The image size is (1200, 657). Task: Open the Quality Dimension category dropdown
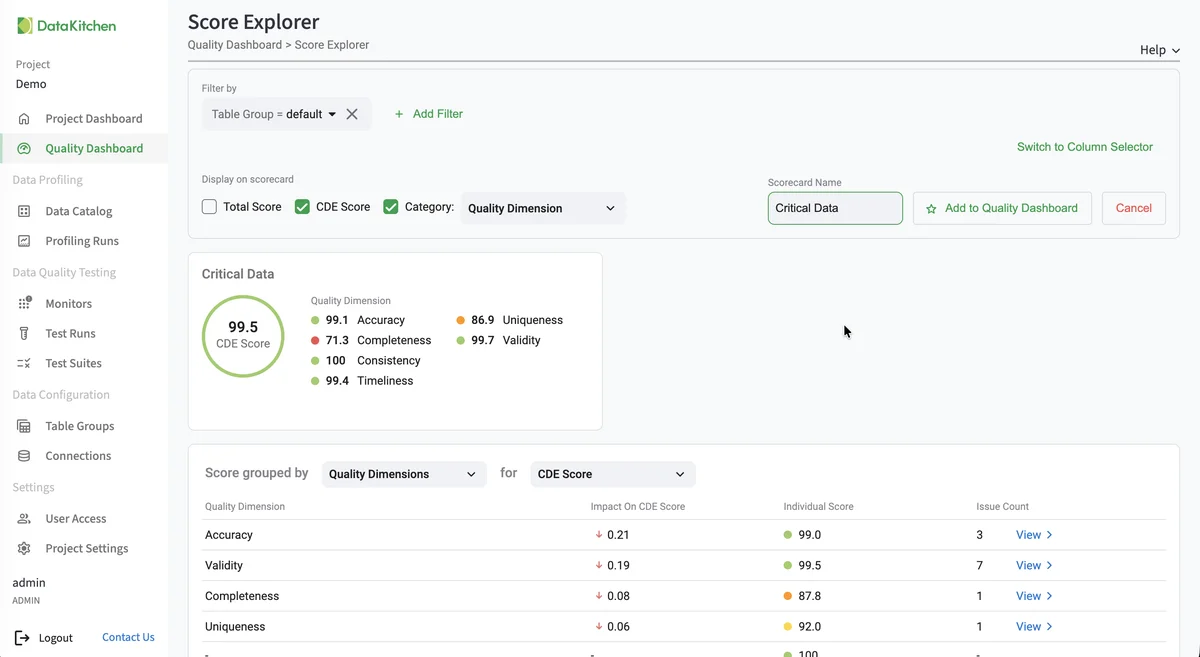[x=543, y=208]
